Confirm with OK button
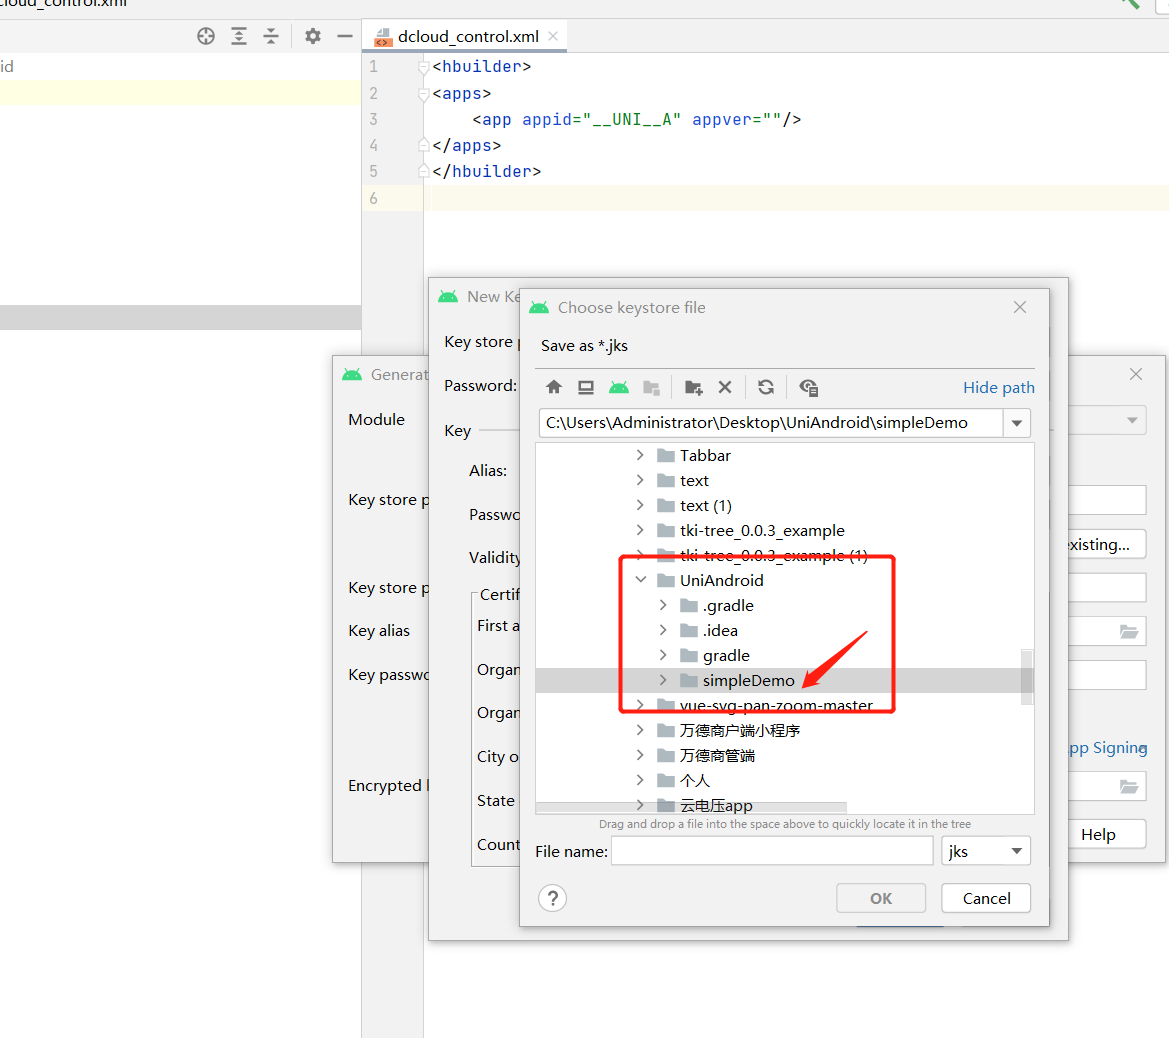The height and width of the screenshot is (1038, 1169). (880, 898)
